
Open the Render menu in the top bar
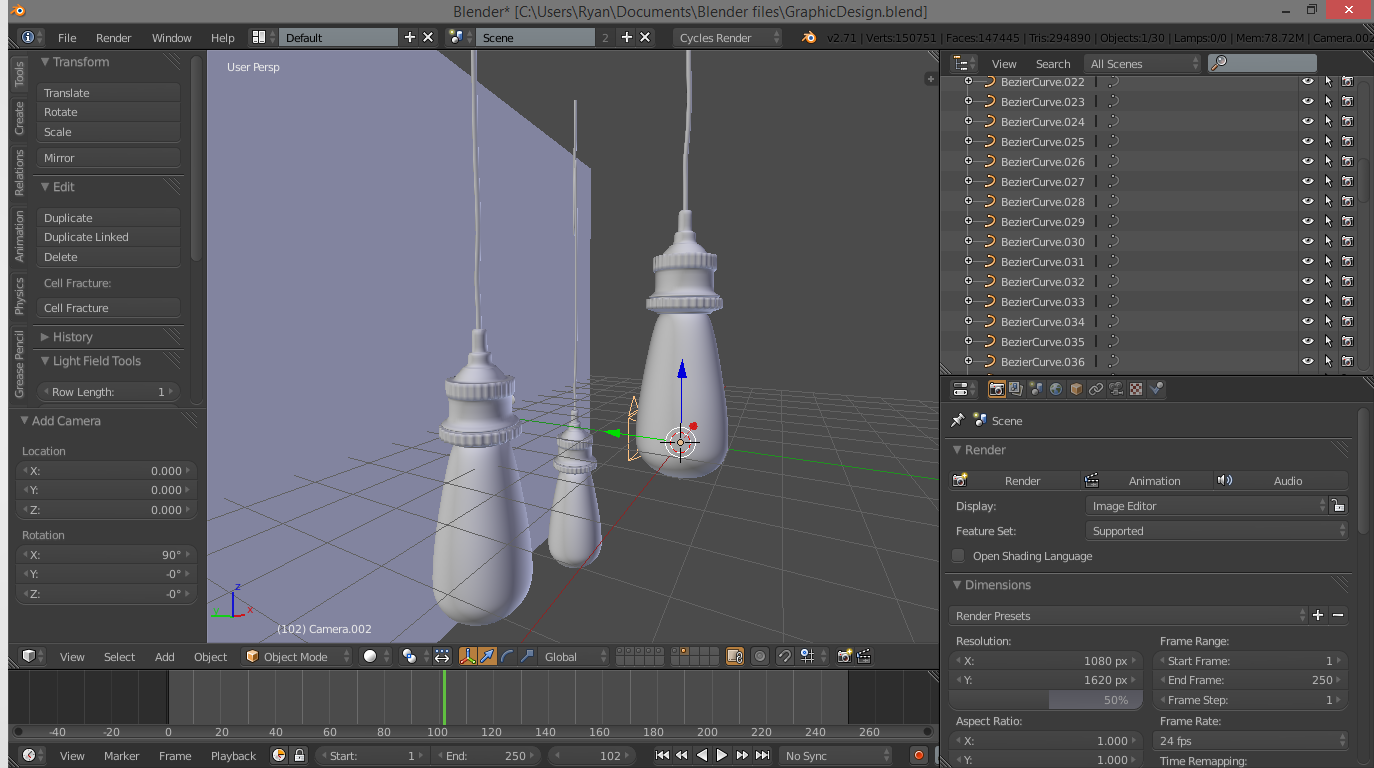114,38
